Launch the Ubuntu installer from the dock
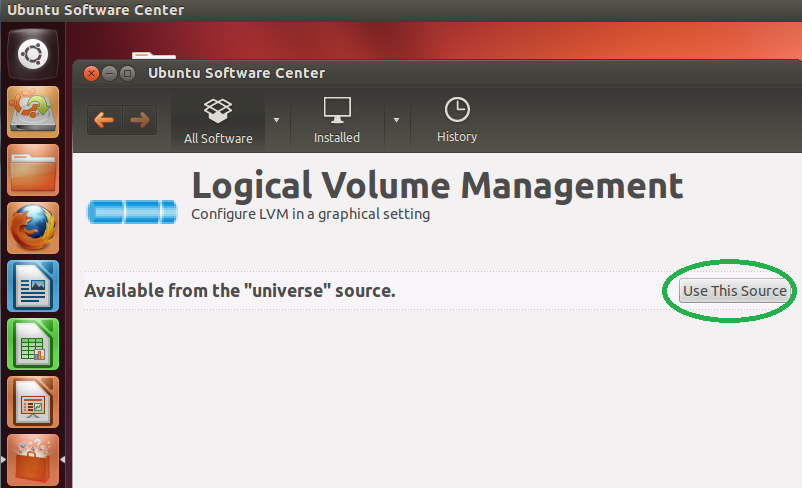 33,112
